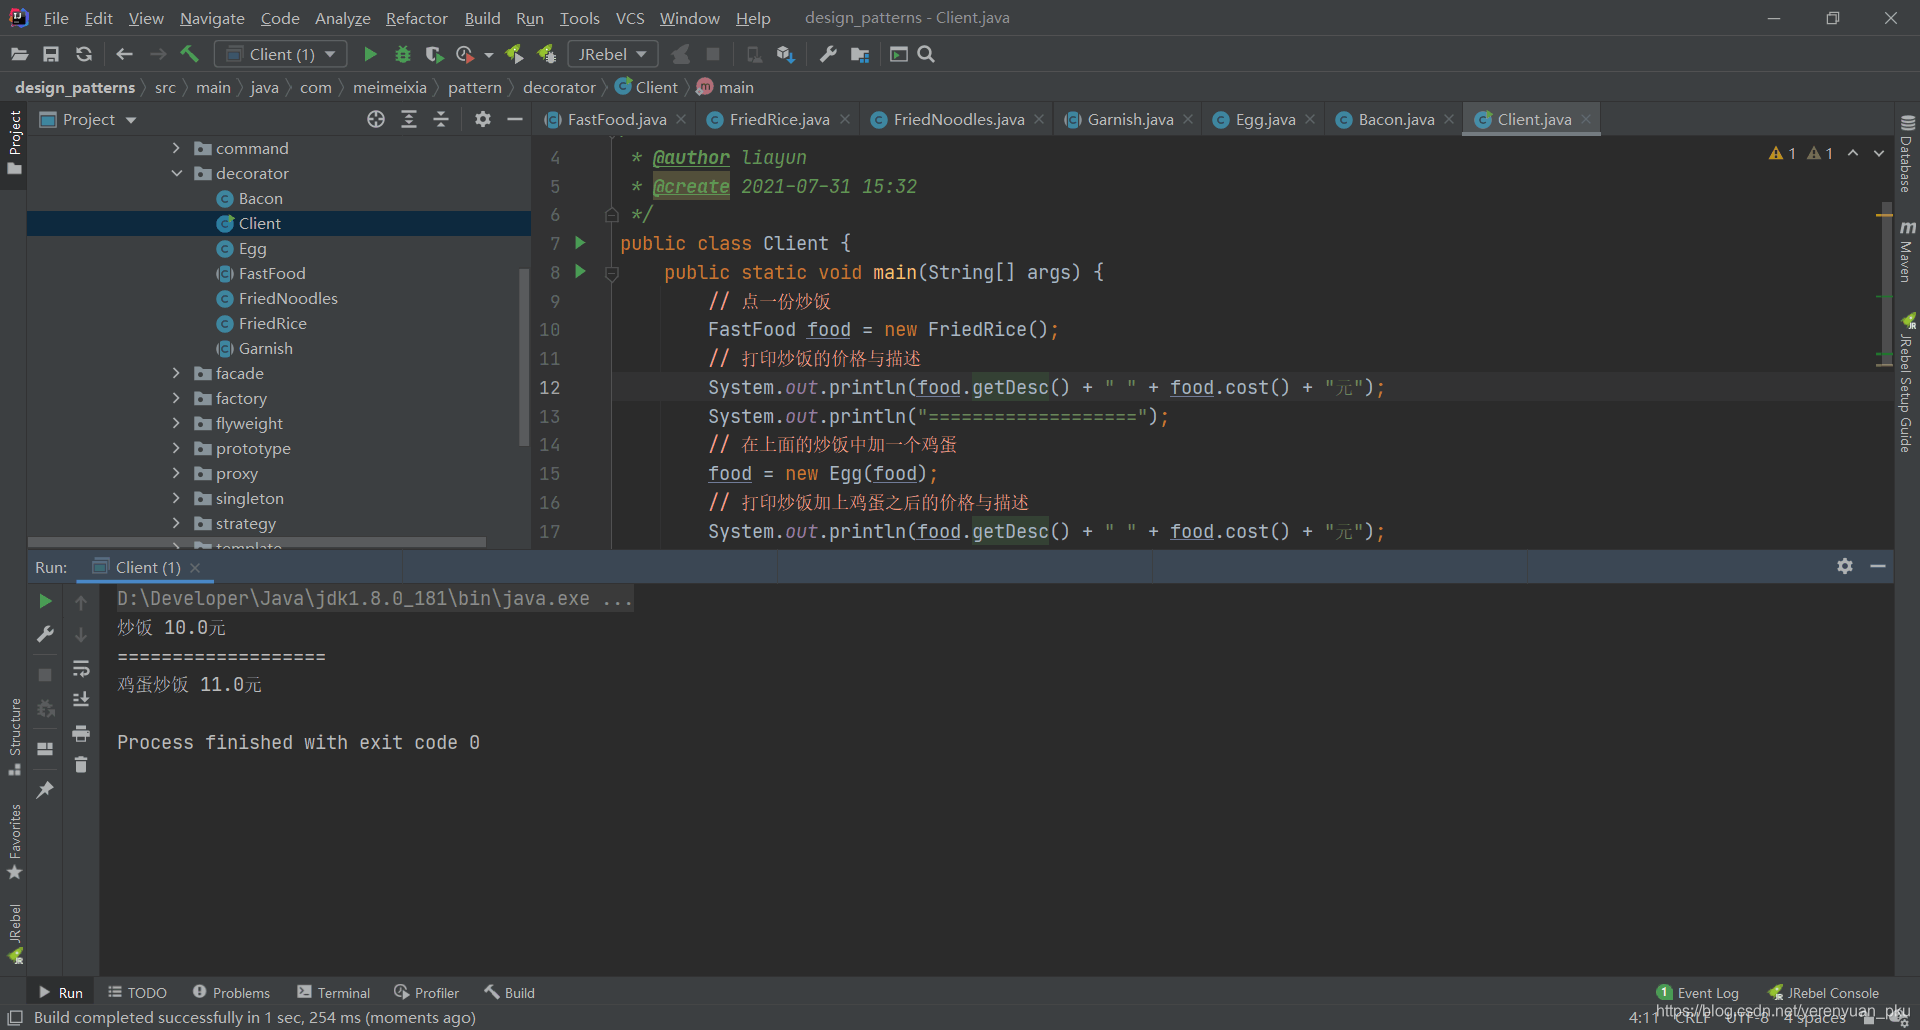Open the Refactor menu

pos(416,18)
